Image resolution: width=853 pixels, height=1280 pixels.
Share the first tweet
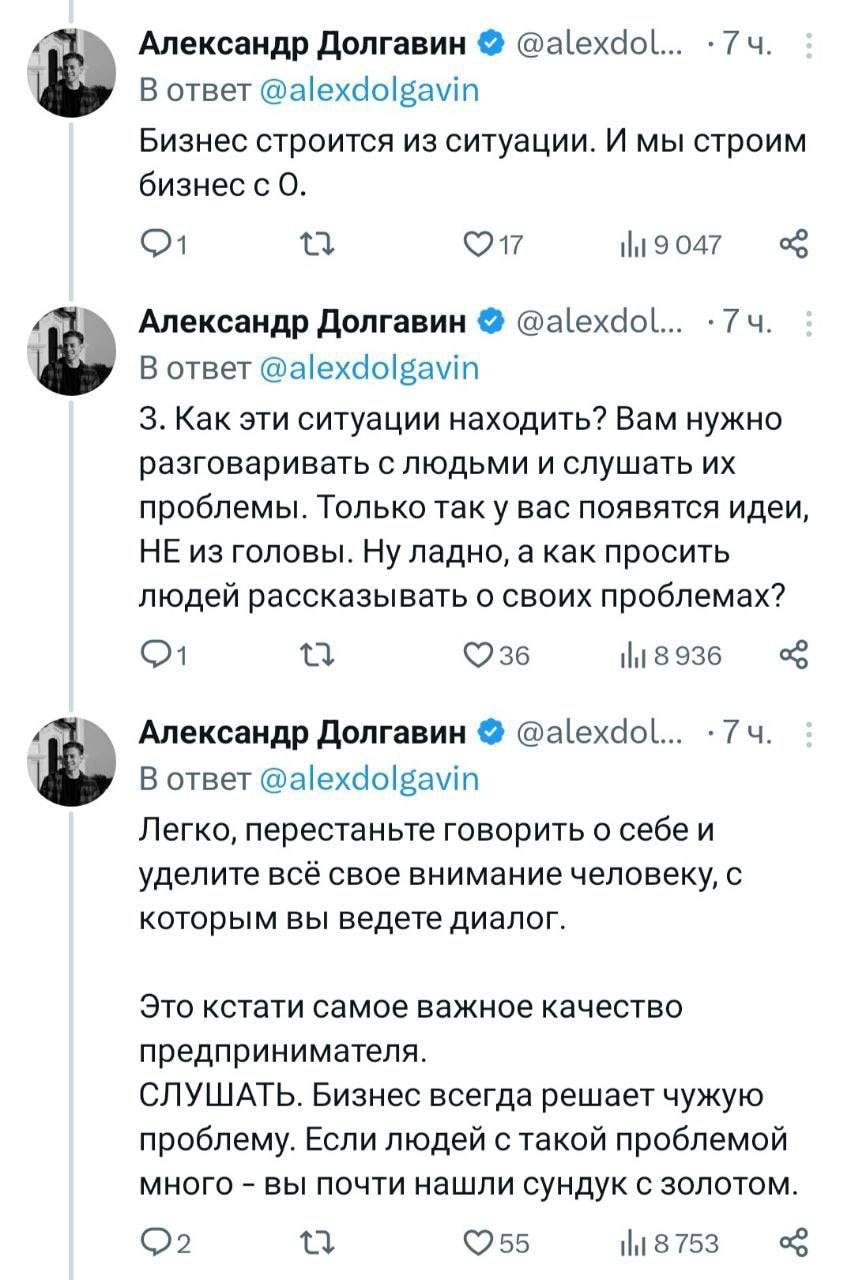pyautogui.click(x=792, y=244)
